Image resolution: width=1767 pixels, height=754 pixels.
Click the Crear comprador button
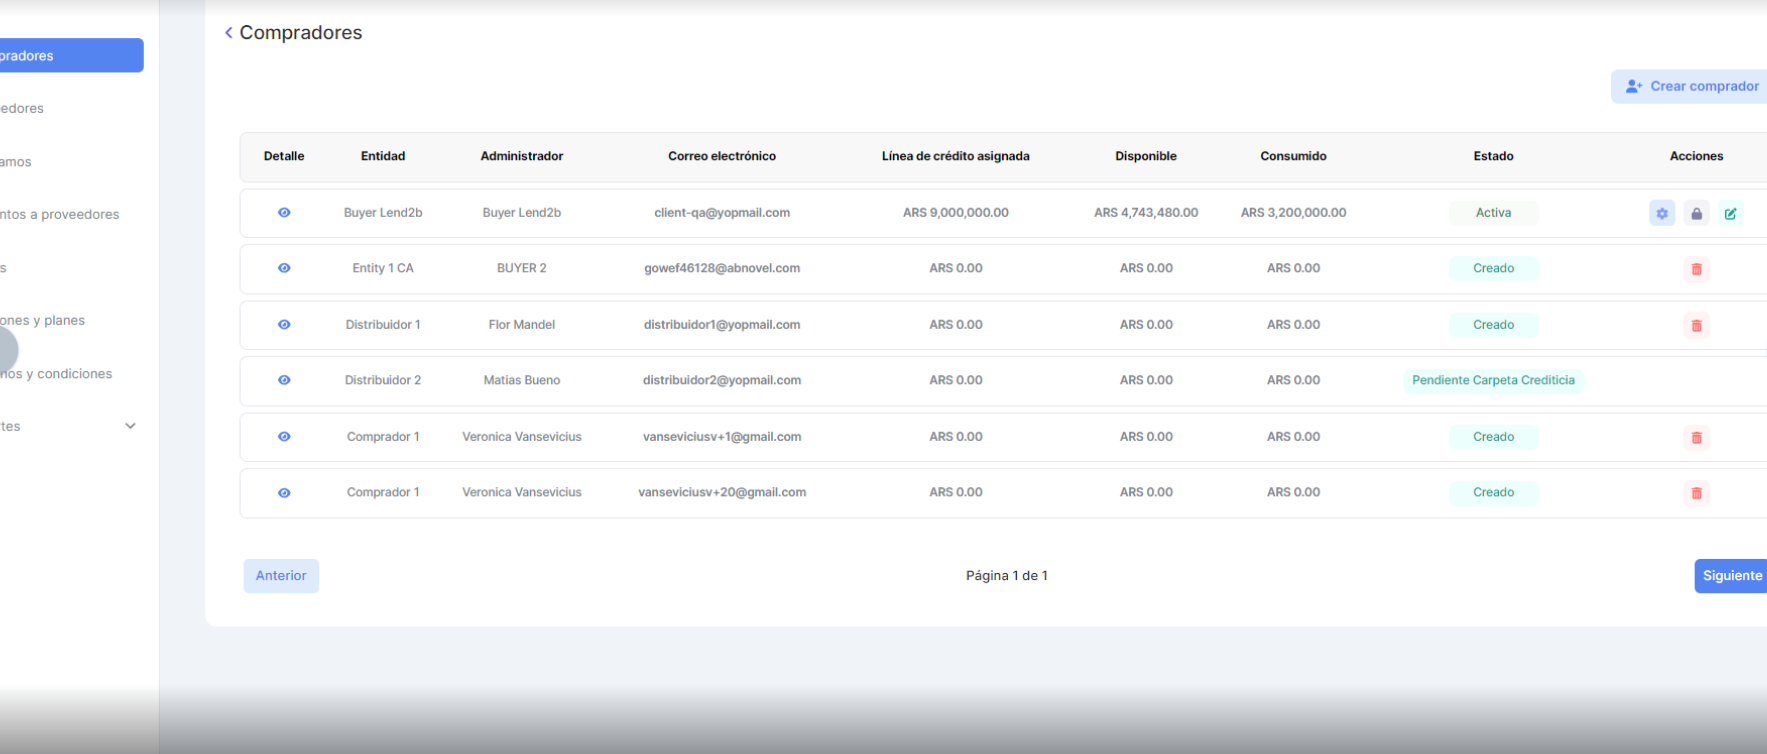[1692, 87]
